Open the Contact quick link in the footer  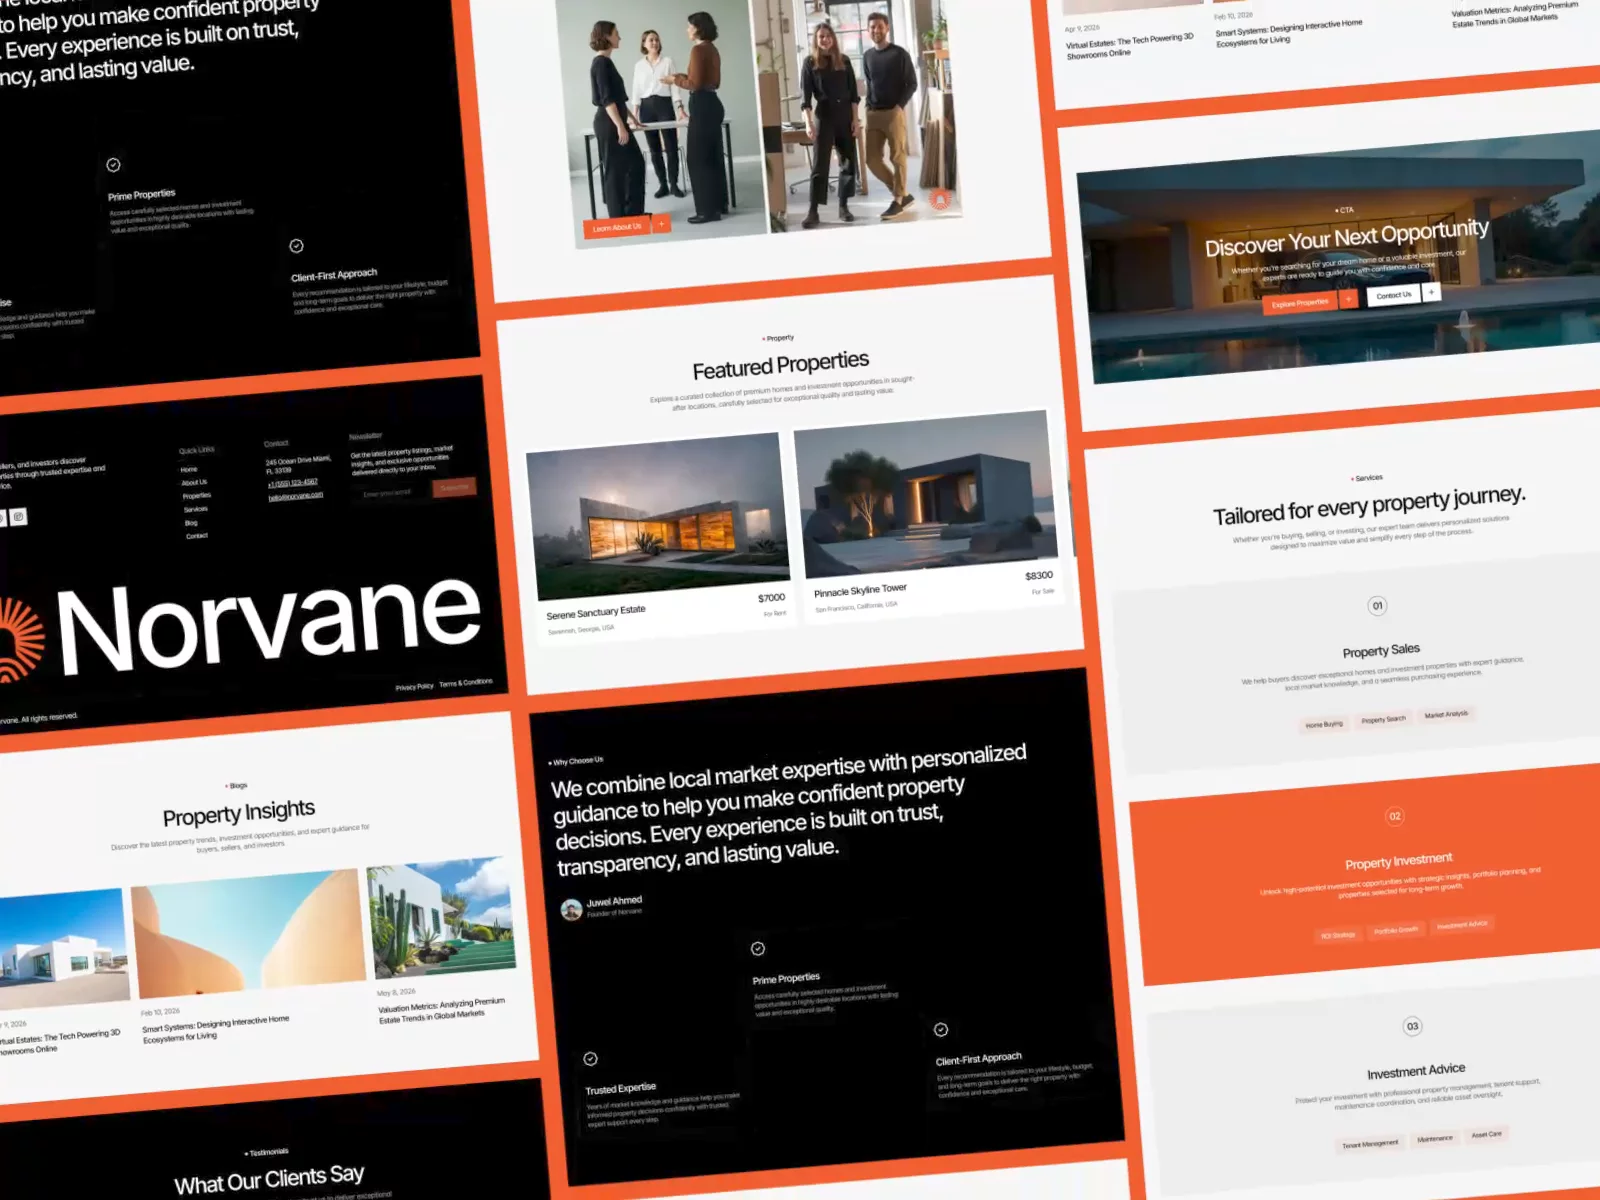coord(197,536)
